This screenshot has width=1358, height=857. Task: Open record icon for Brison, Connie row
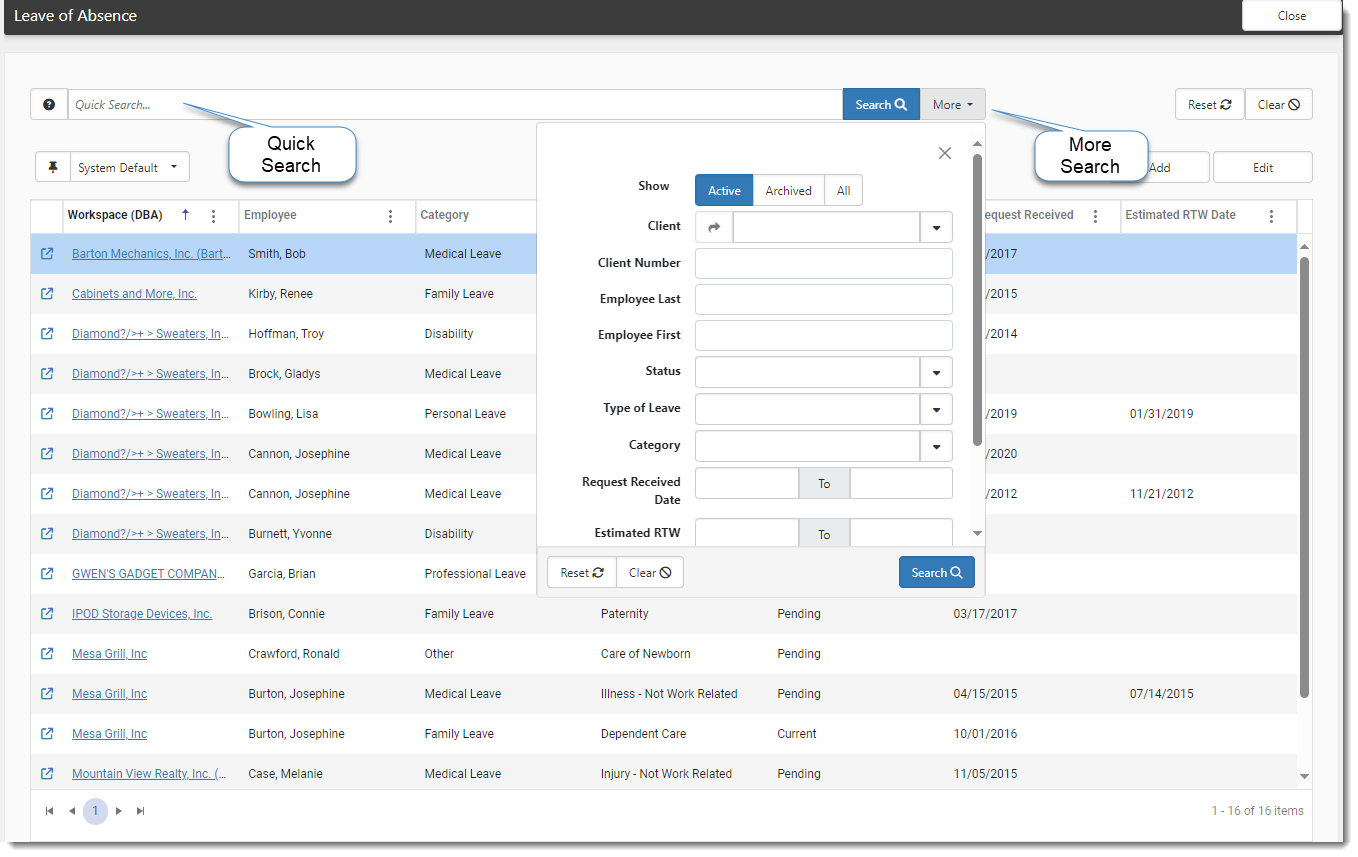click(x=47, y=614)
